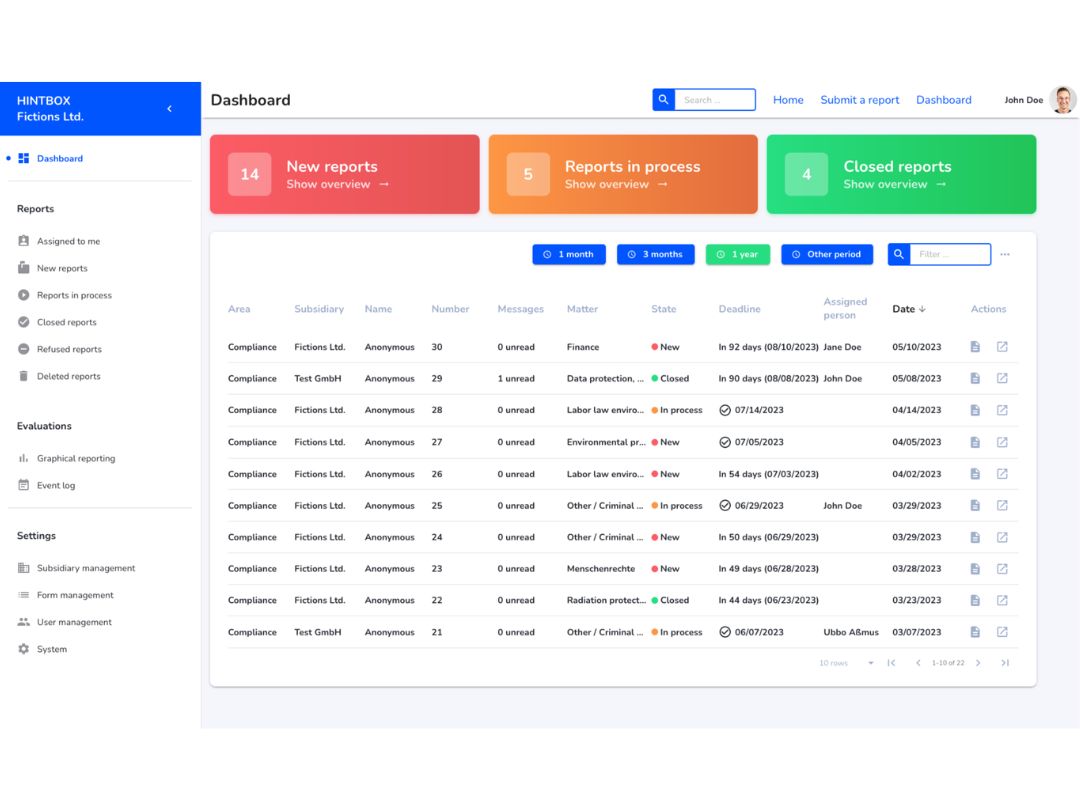Image resolution: width=1080 pixels, height=810 pixels.
Task: Open external link icon for report 22
Action: [1002, 601]
